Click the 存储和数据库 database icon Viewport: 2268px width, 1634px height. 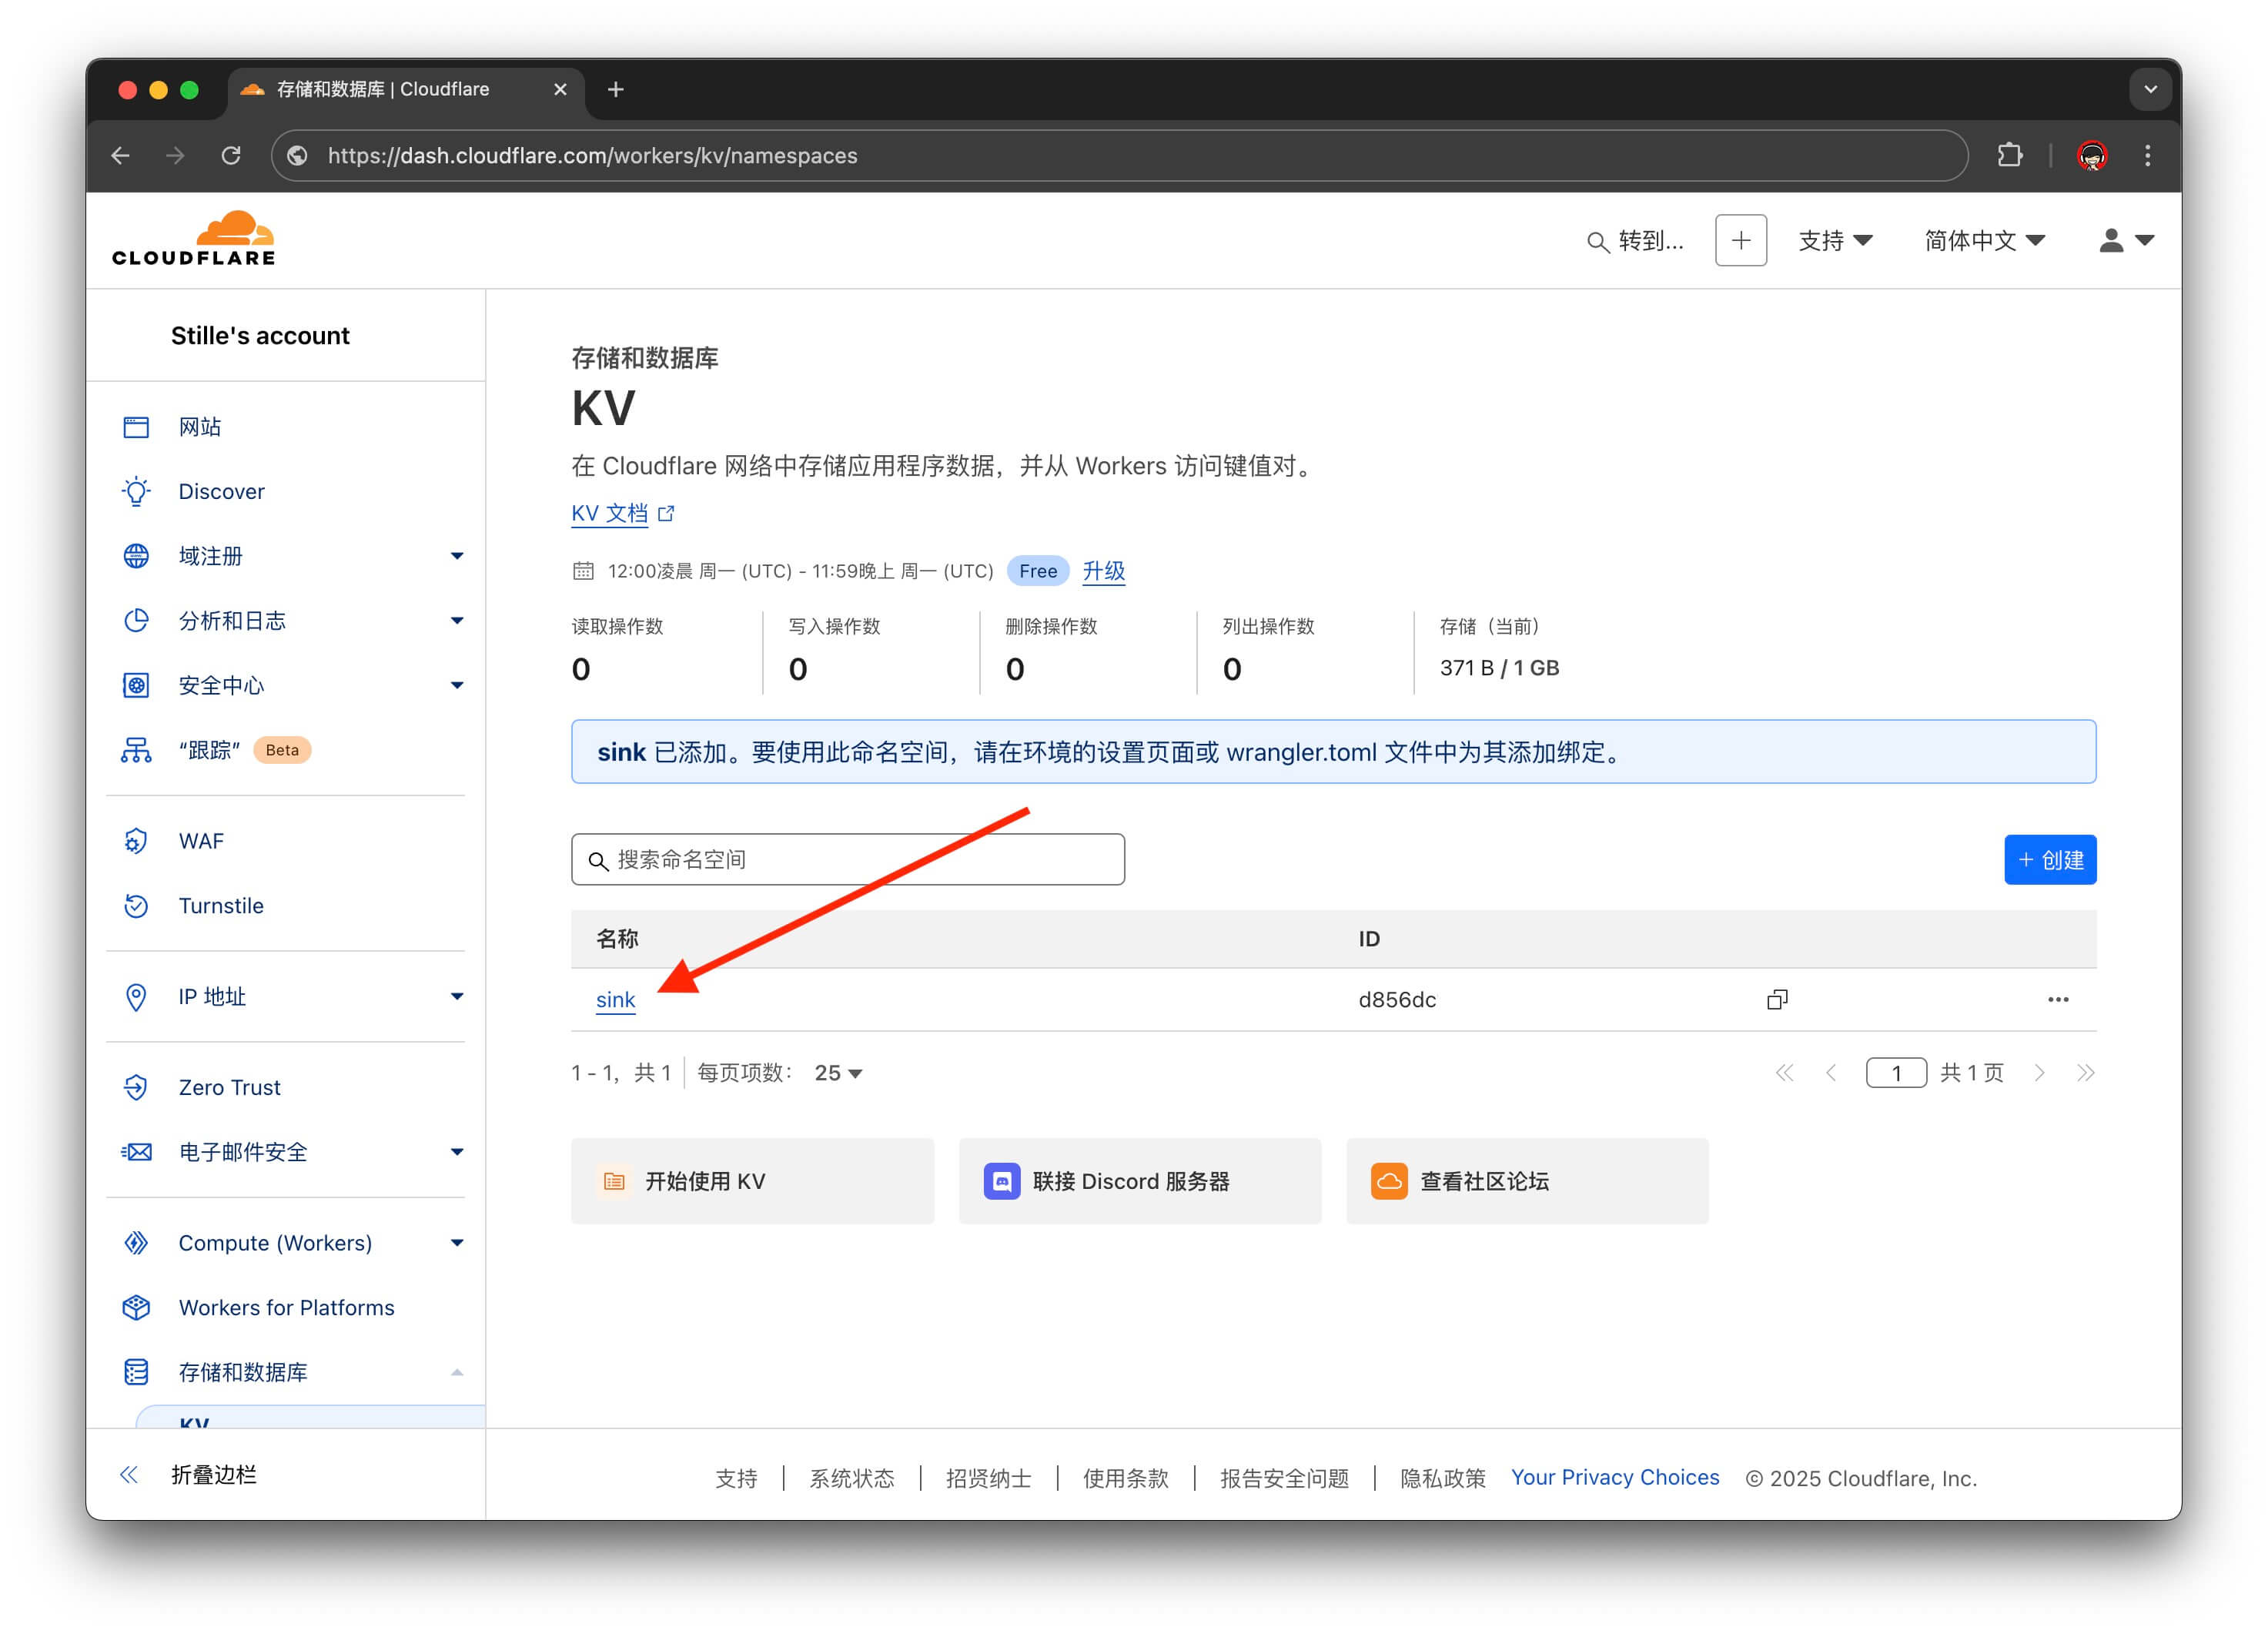tap(136, 1372)
